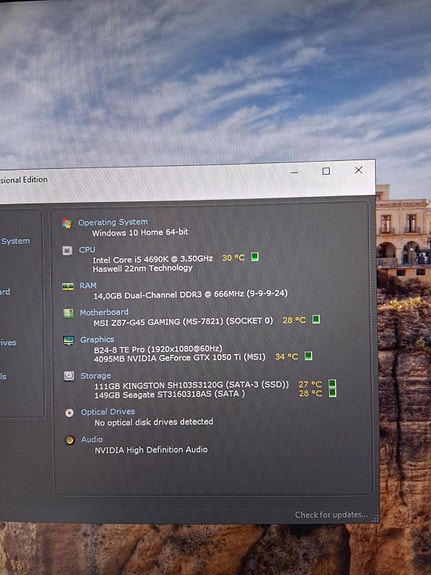Open the Operating System section link
The image size is (431, 575).
click(113, 222)
